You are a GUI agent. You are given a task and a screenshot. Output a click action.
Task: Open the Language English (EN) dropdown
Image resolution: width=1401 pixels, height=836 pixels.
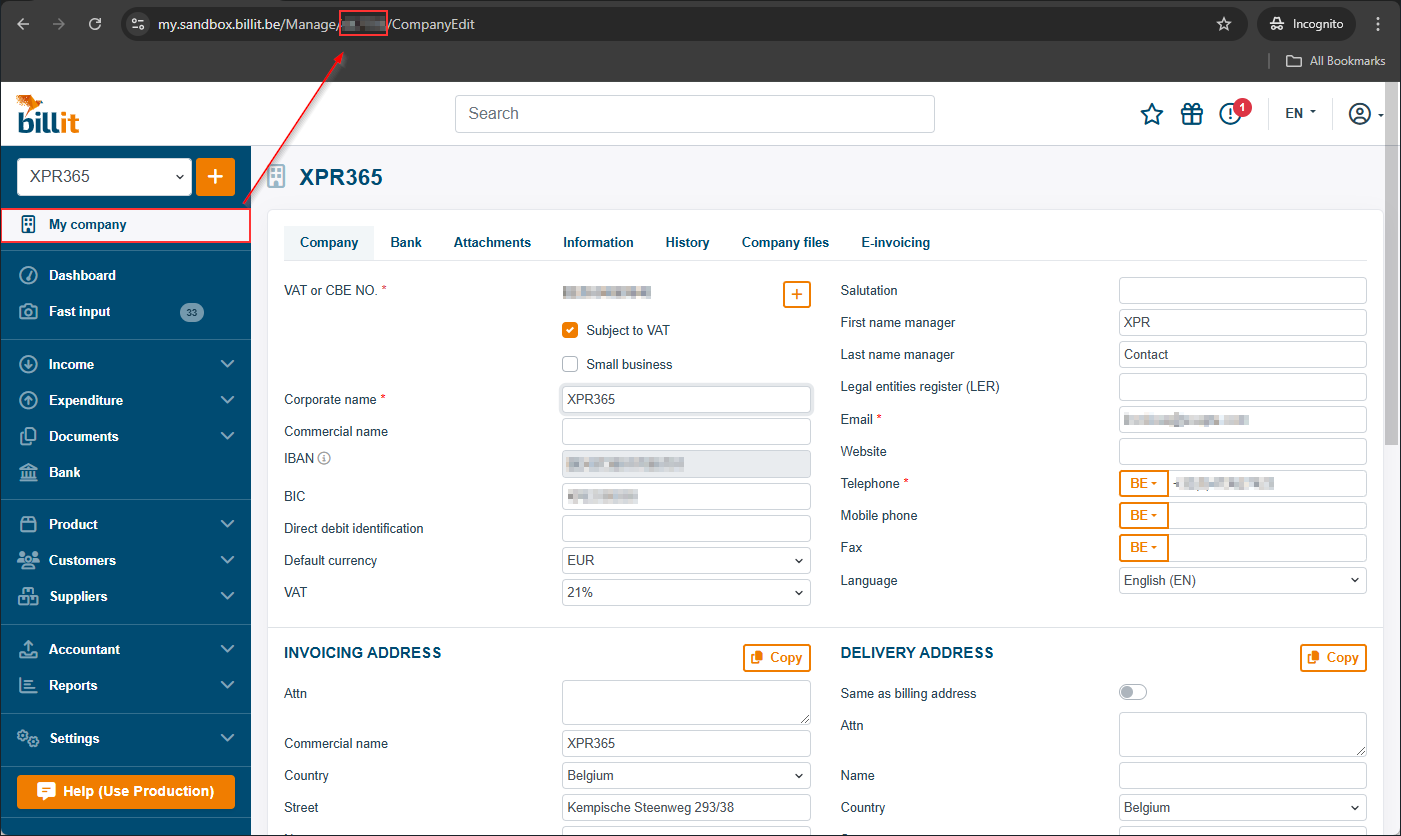click(1242, 580)
